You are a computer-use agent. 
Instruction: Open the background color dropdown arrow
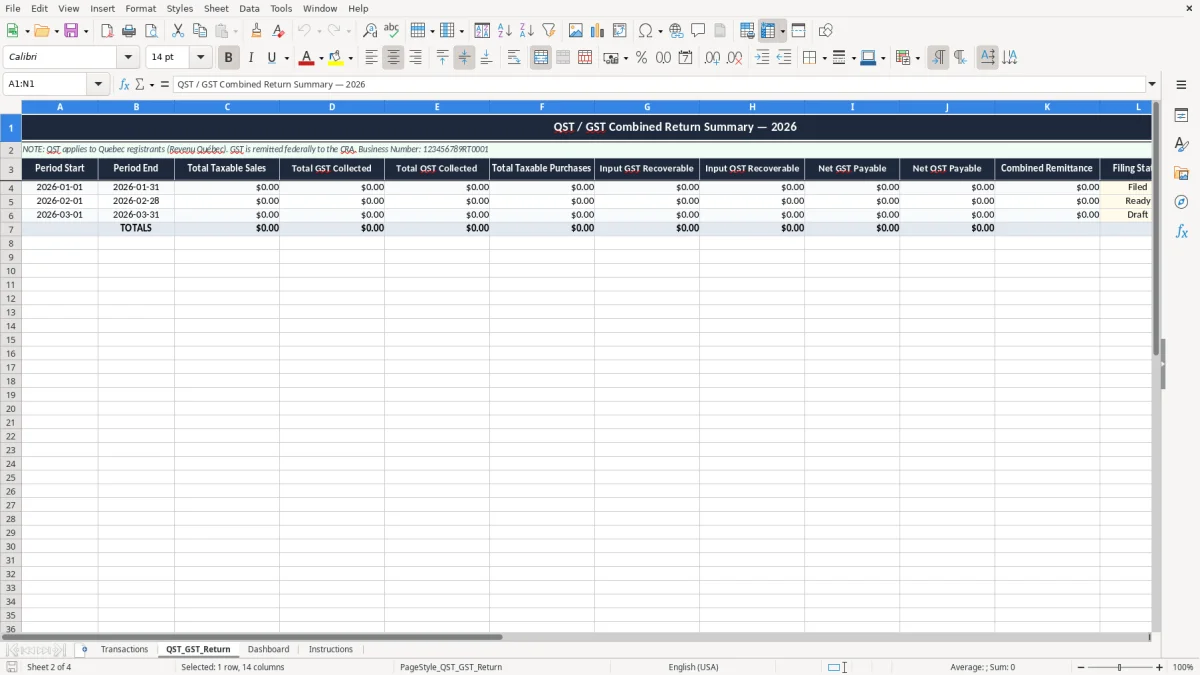350,58
